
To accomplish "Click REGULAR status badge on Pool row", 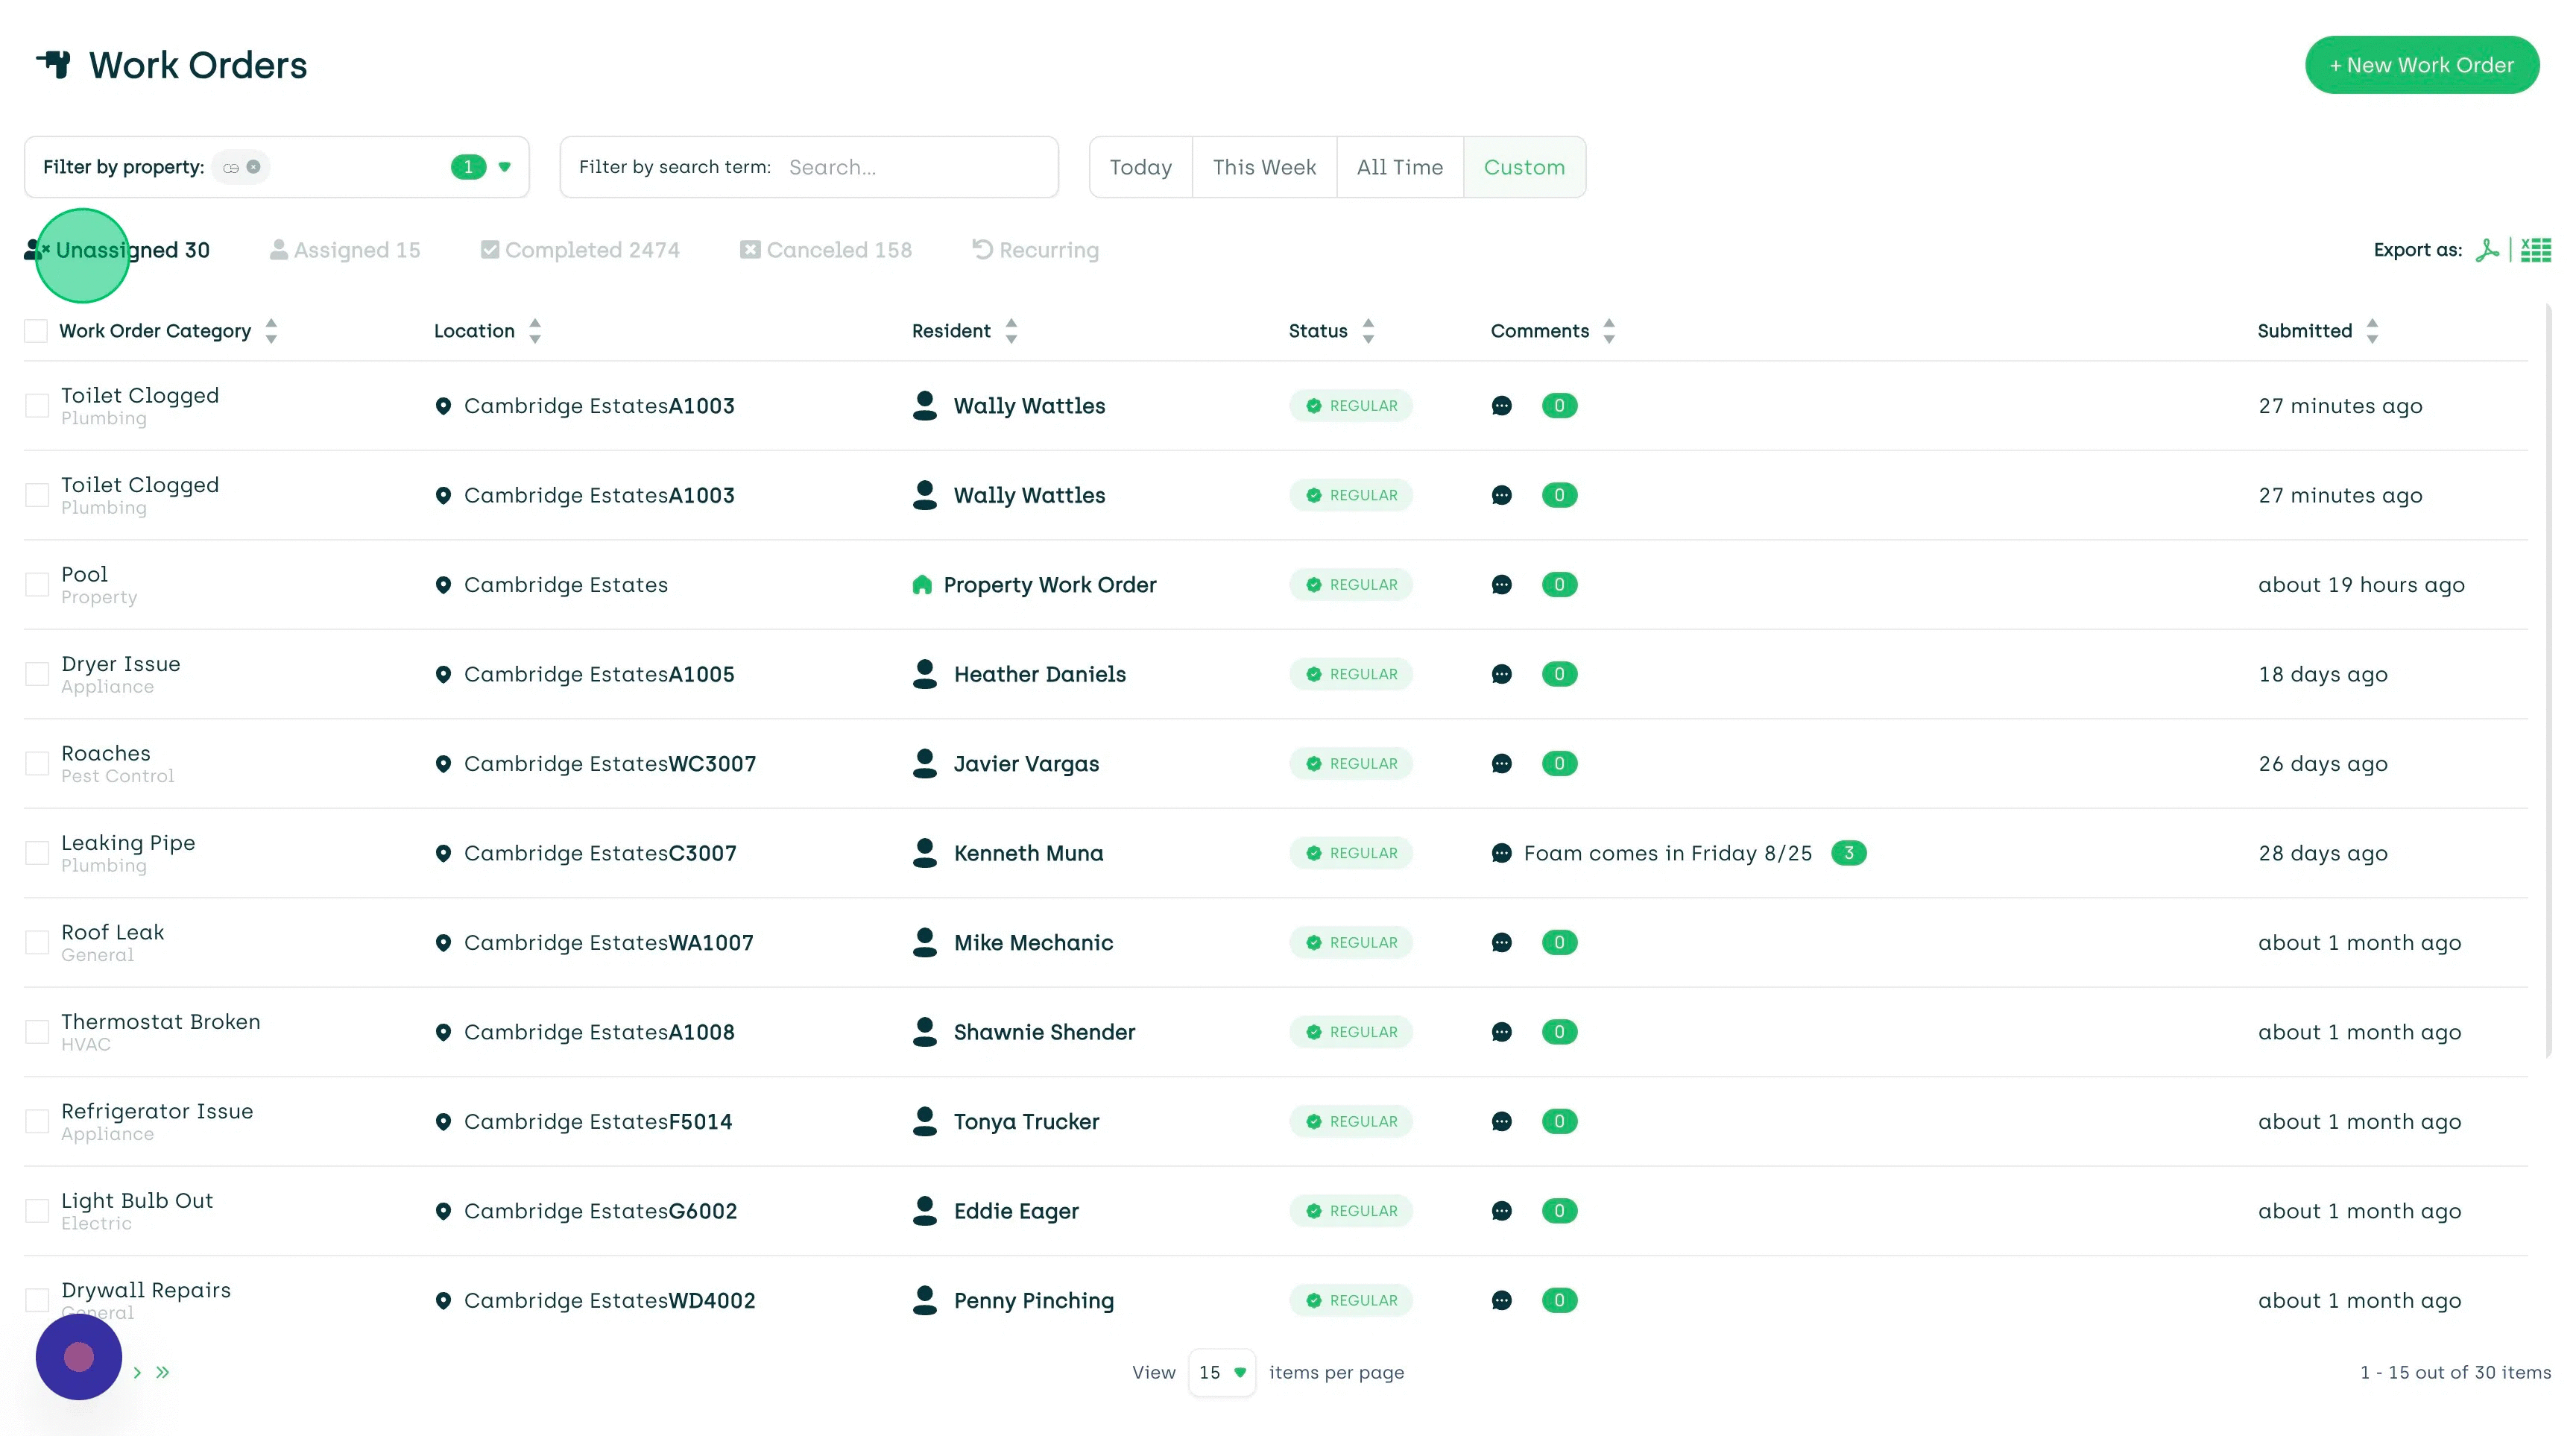I will pos(1351,585).
